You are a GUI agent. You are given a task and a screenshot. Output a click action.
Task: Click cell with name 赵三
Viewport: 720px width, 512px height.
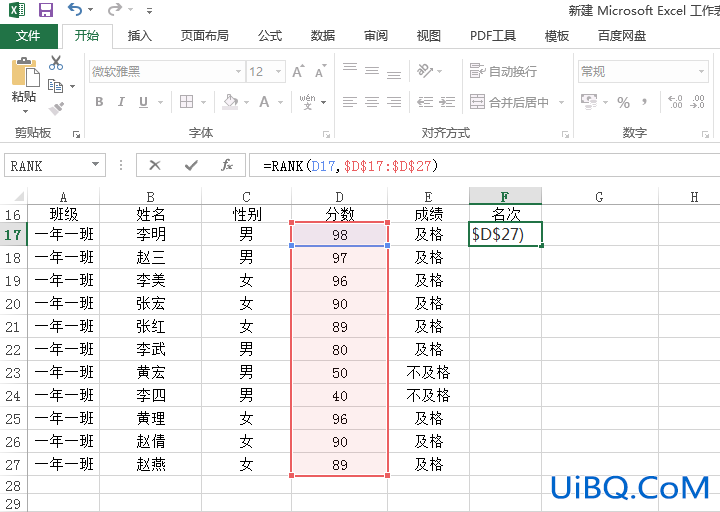coord(151,258)
